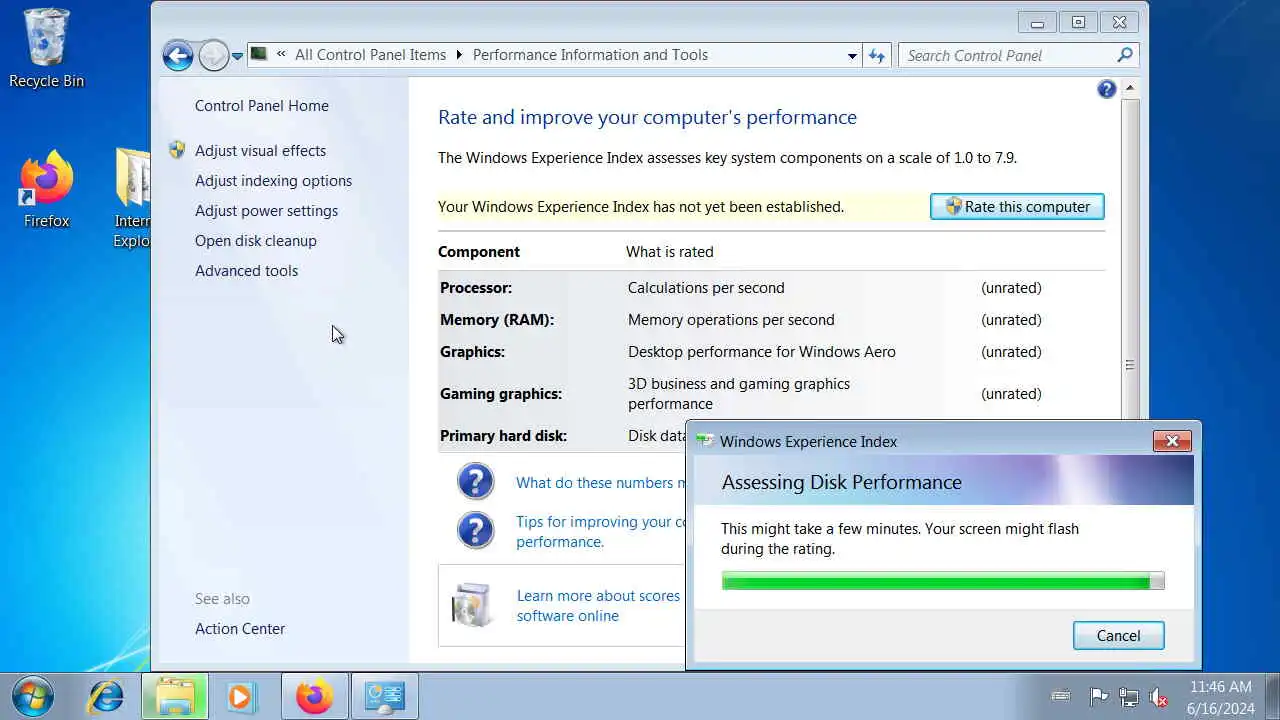Click the muted volume tray icon
Viewport: 1280px width, 720px height.
pos(1159,697)
